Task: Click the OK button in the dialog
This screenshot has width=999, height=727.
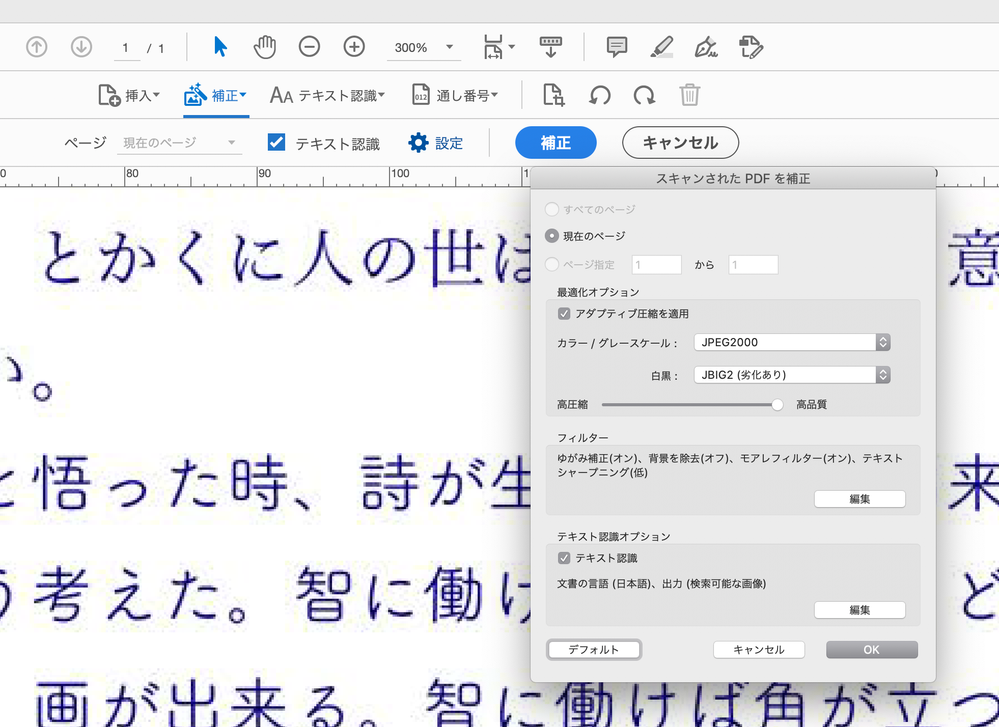Action: point(871,649)
